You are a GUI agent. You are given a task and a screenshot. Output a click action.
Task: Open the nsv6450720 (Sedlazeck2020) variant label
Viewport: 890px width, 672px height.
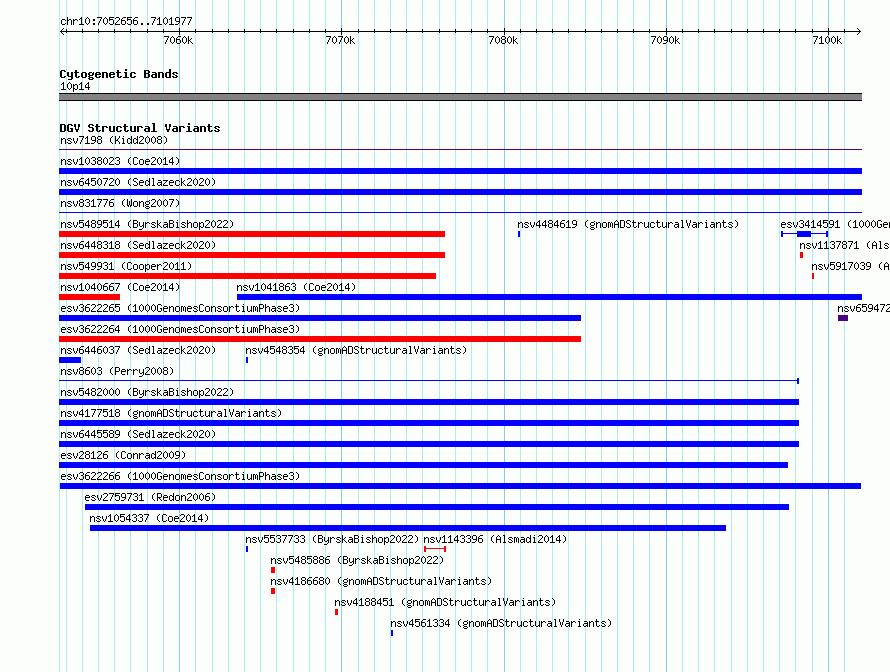tap(138, 182)
